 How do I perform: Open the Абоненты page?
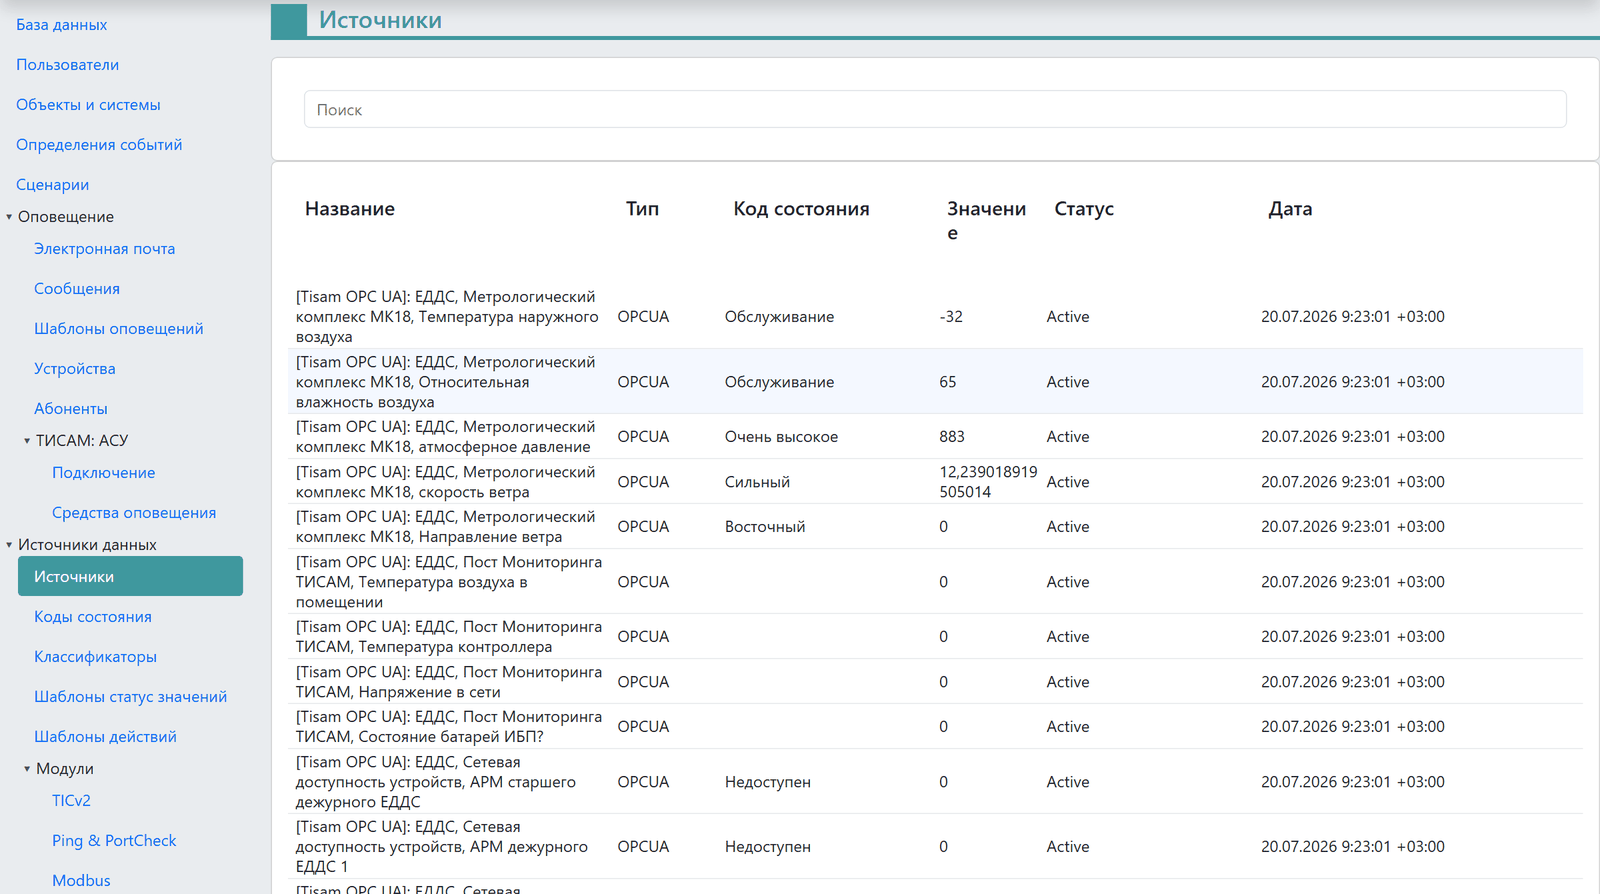coord(70,408)
